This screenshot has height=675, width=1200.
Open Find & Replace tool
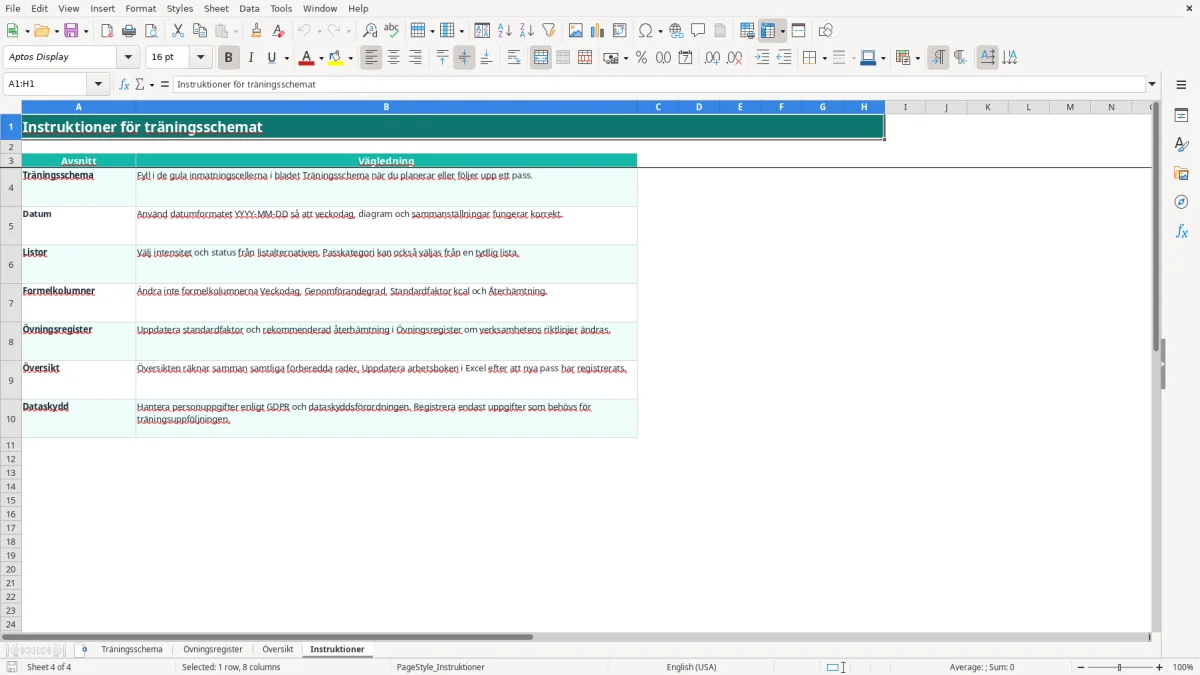coord(370,31)
